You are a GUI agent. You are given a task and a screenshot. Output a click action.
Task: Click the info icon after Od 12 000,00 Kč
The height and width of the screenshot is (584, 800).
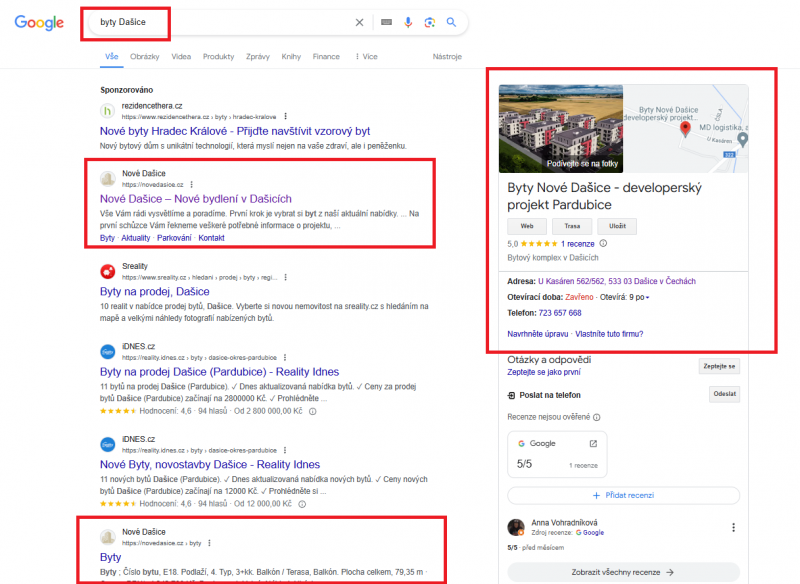tap(302, 504)
